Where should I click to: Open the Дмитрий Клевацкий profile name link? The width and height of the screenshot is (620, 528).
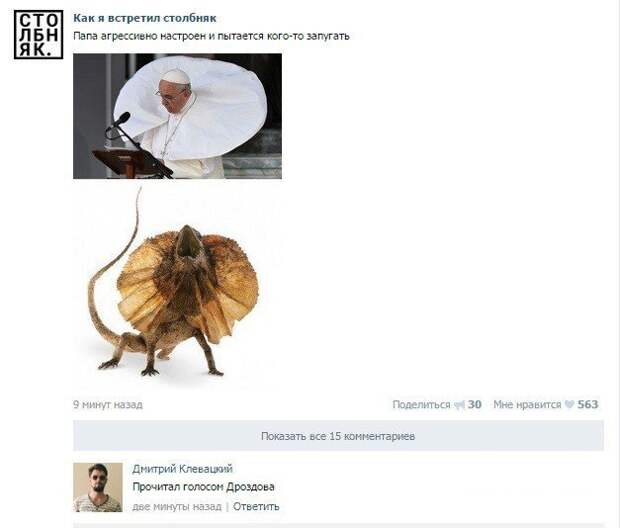point(182,469)
